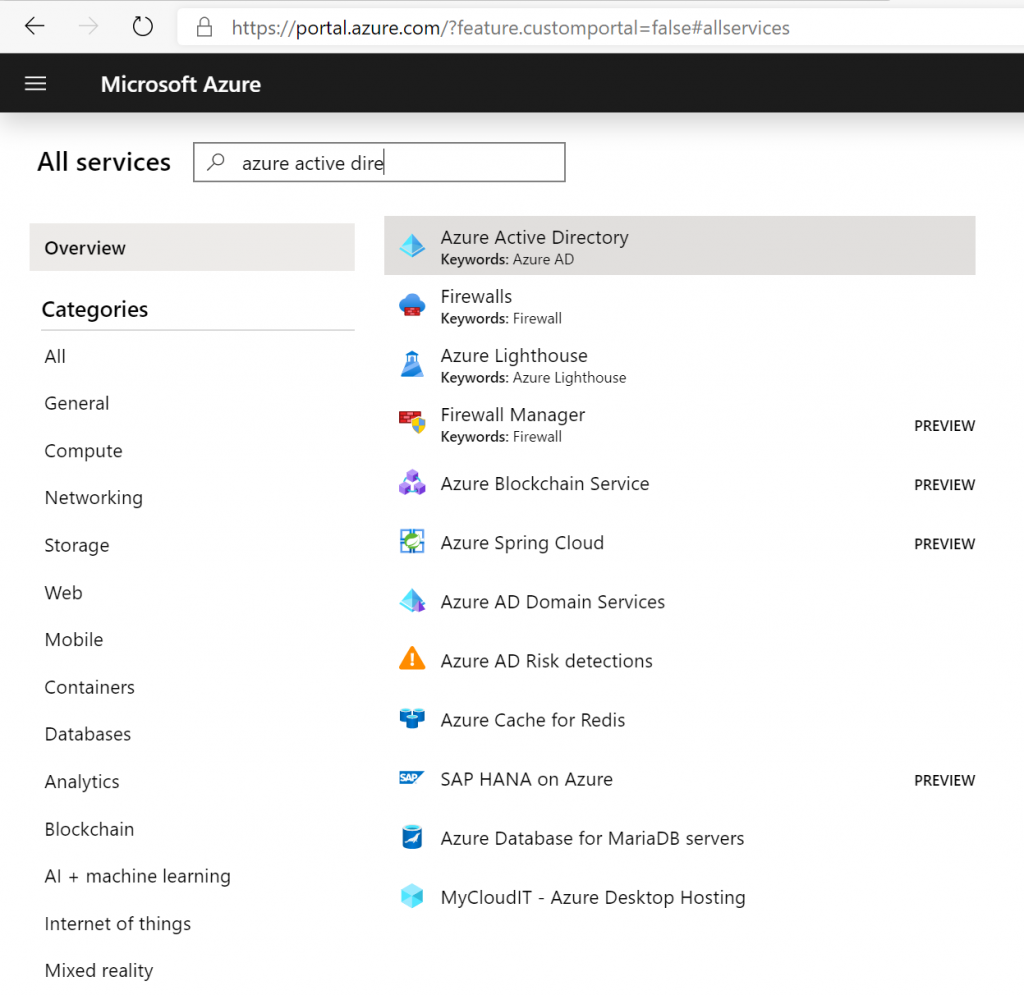Image resolution: width=1024 pixels, height=995 pixels.
Task: Click the Azure Blockchain Service icon
Action: (412, 482)
